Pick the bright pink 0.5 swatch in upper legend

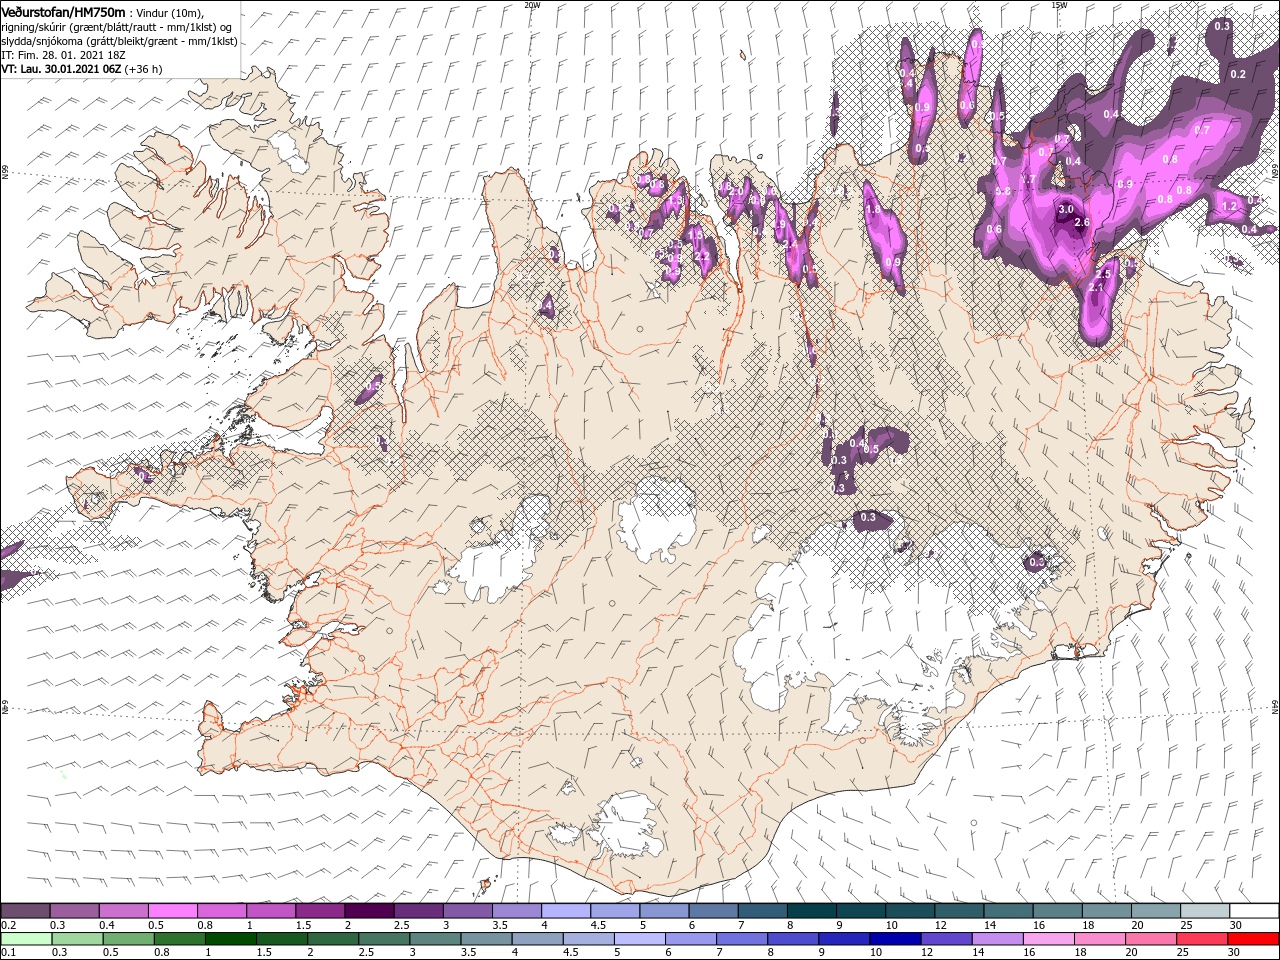click(172, 911)
